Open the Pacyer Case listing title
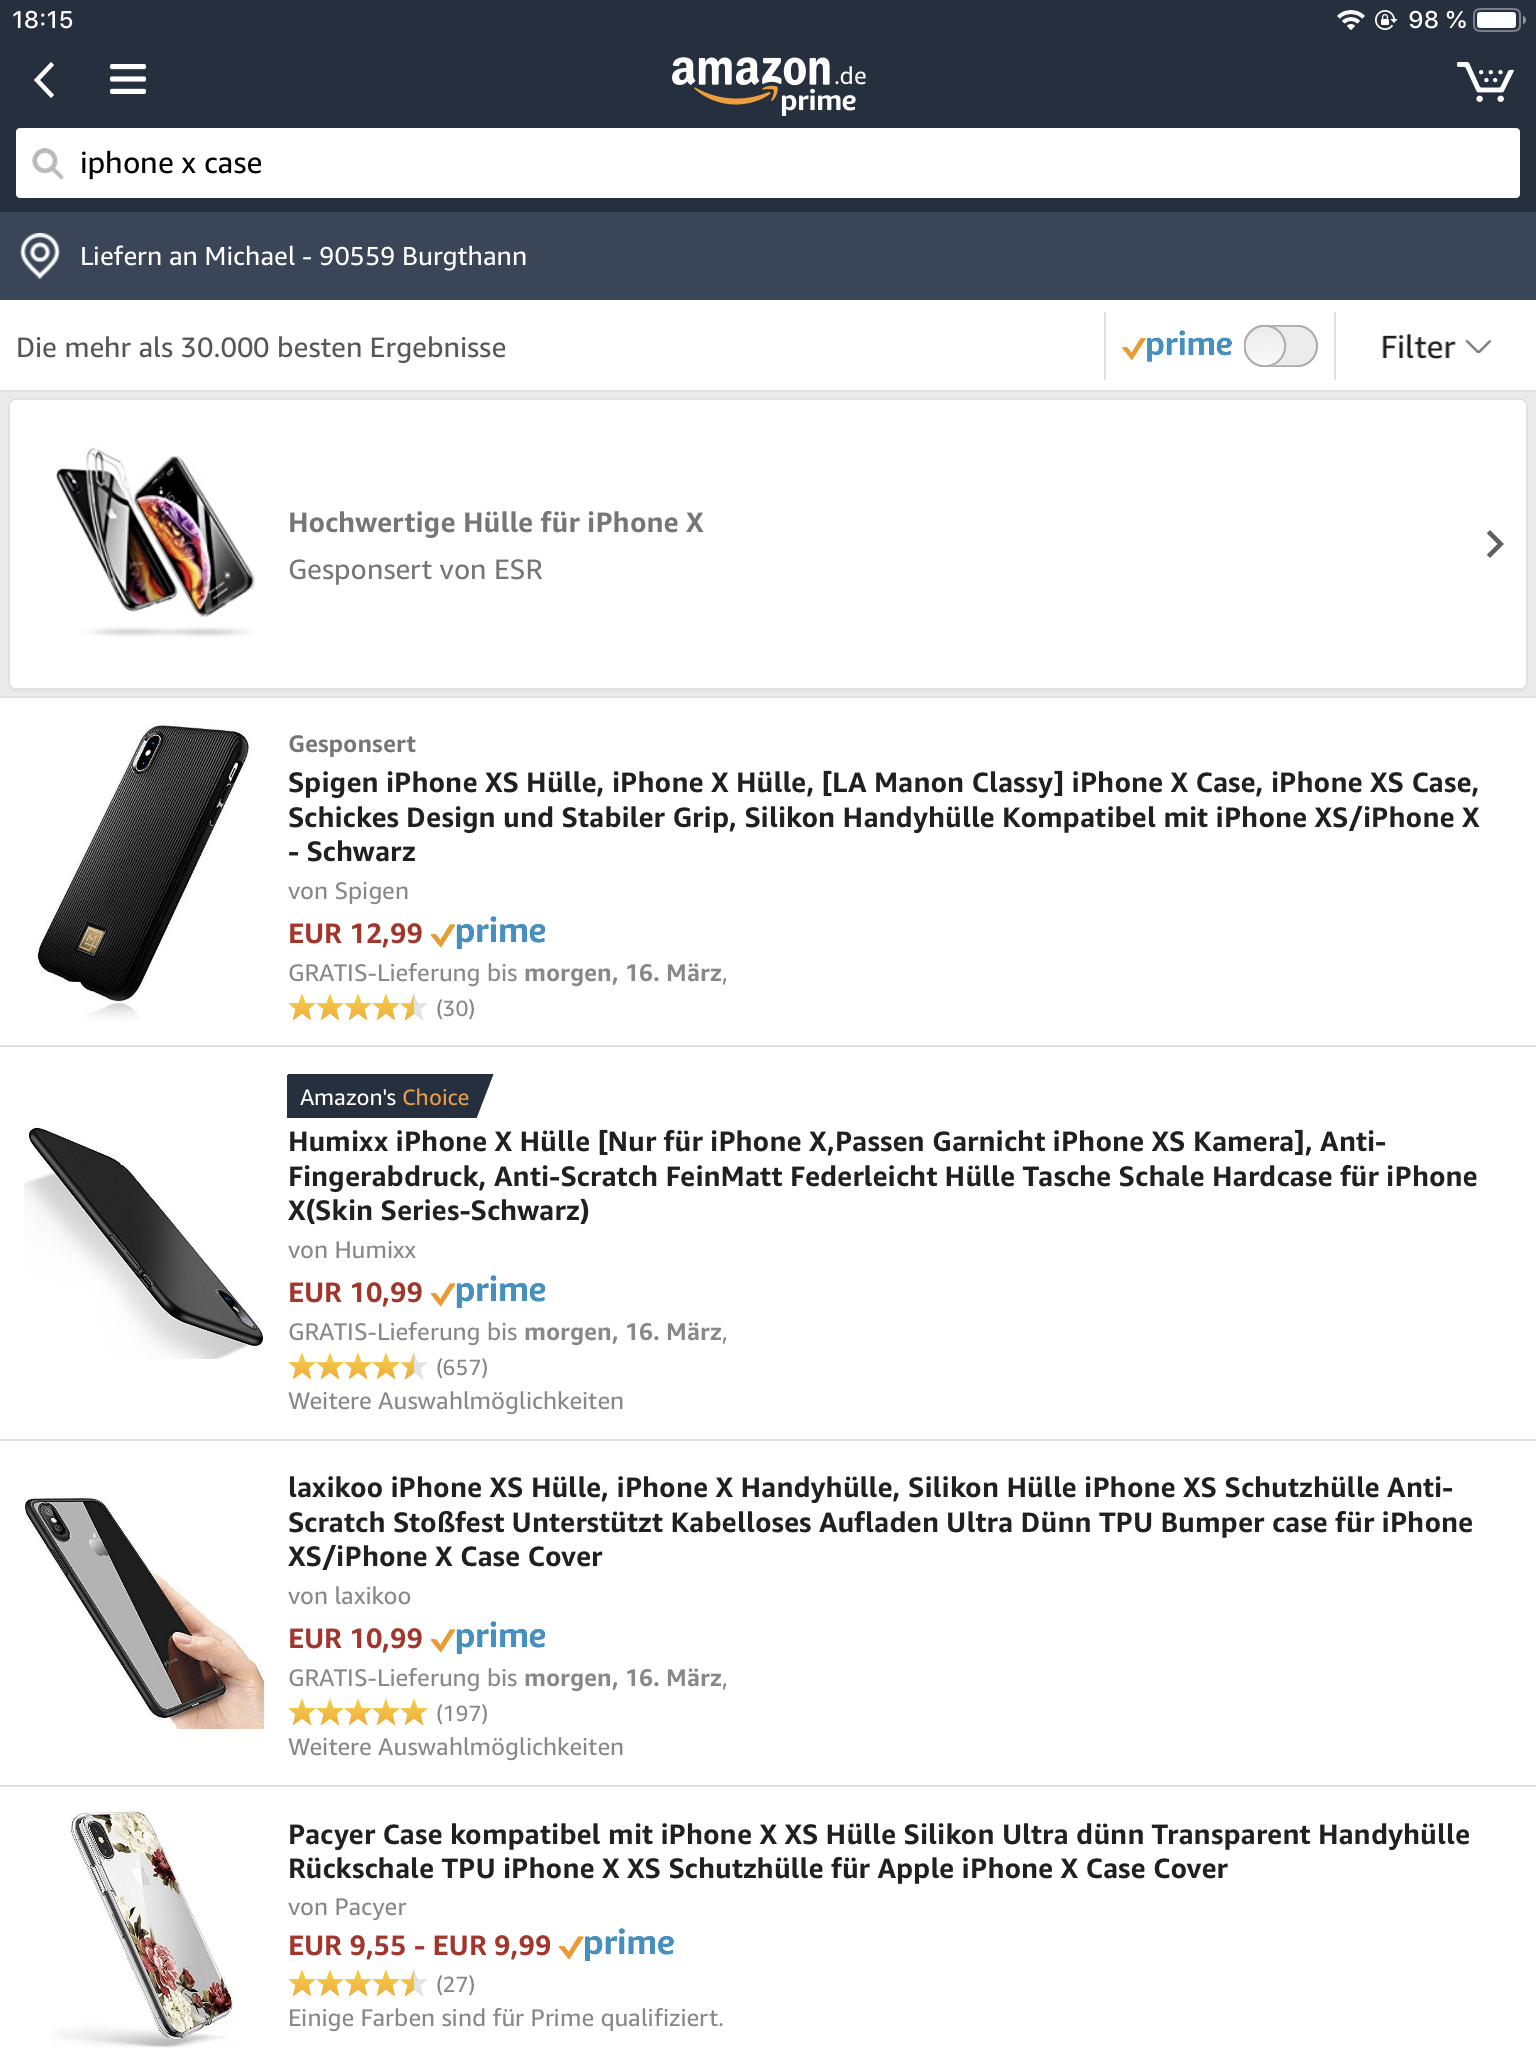 (x=878, y=1851)
